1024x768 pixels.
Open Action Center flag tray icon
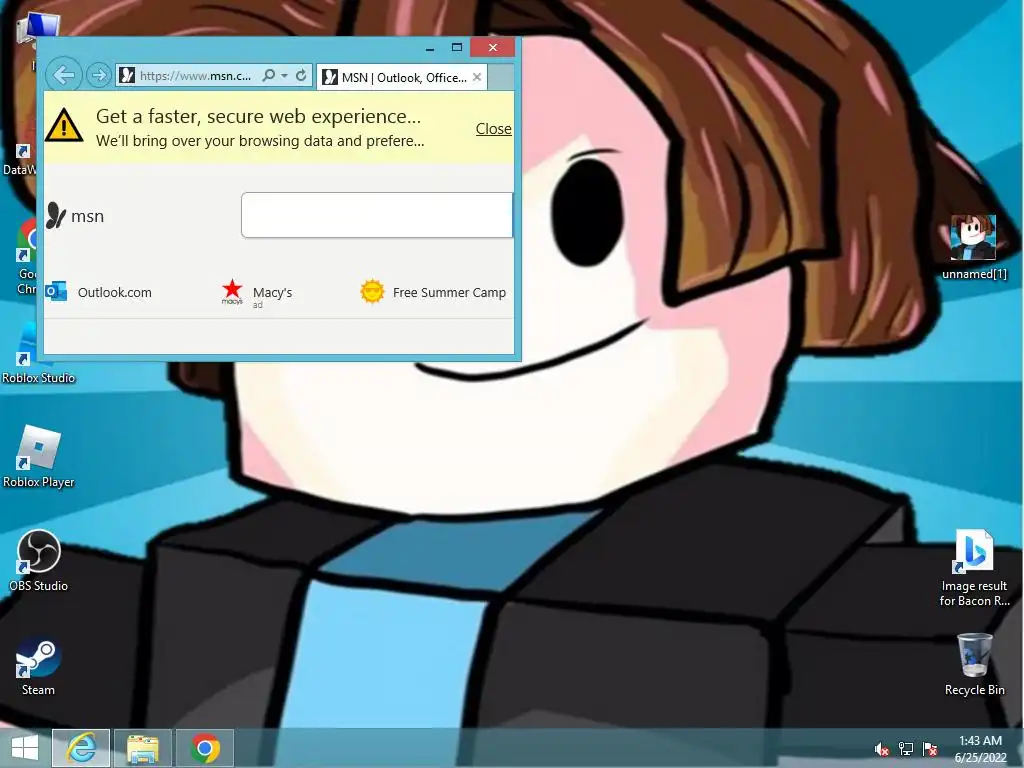pyautogui.click(x=929, y=749)
